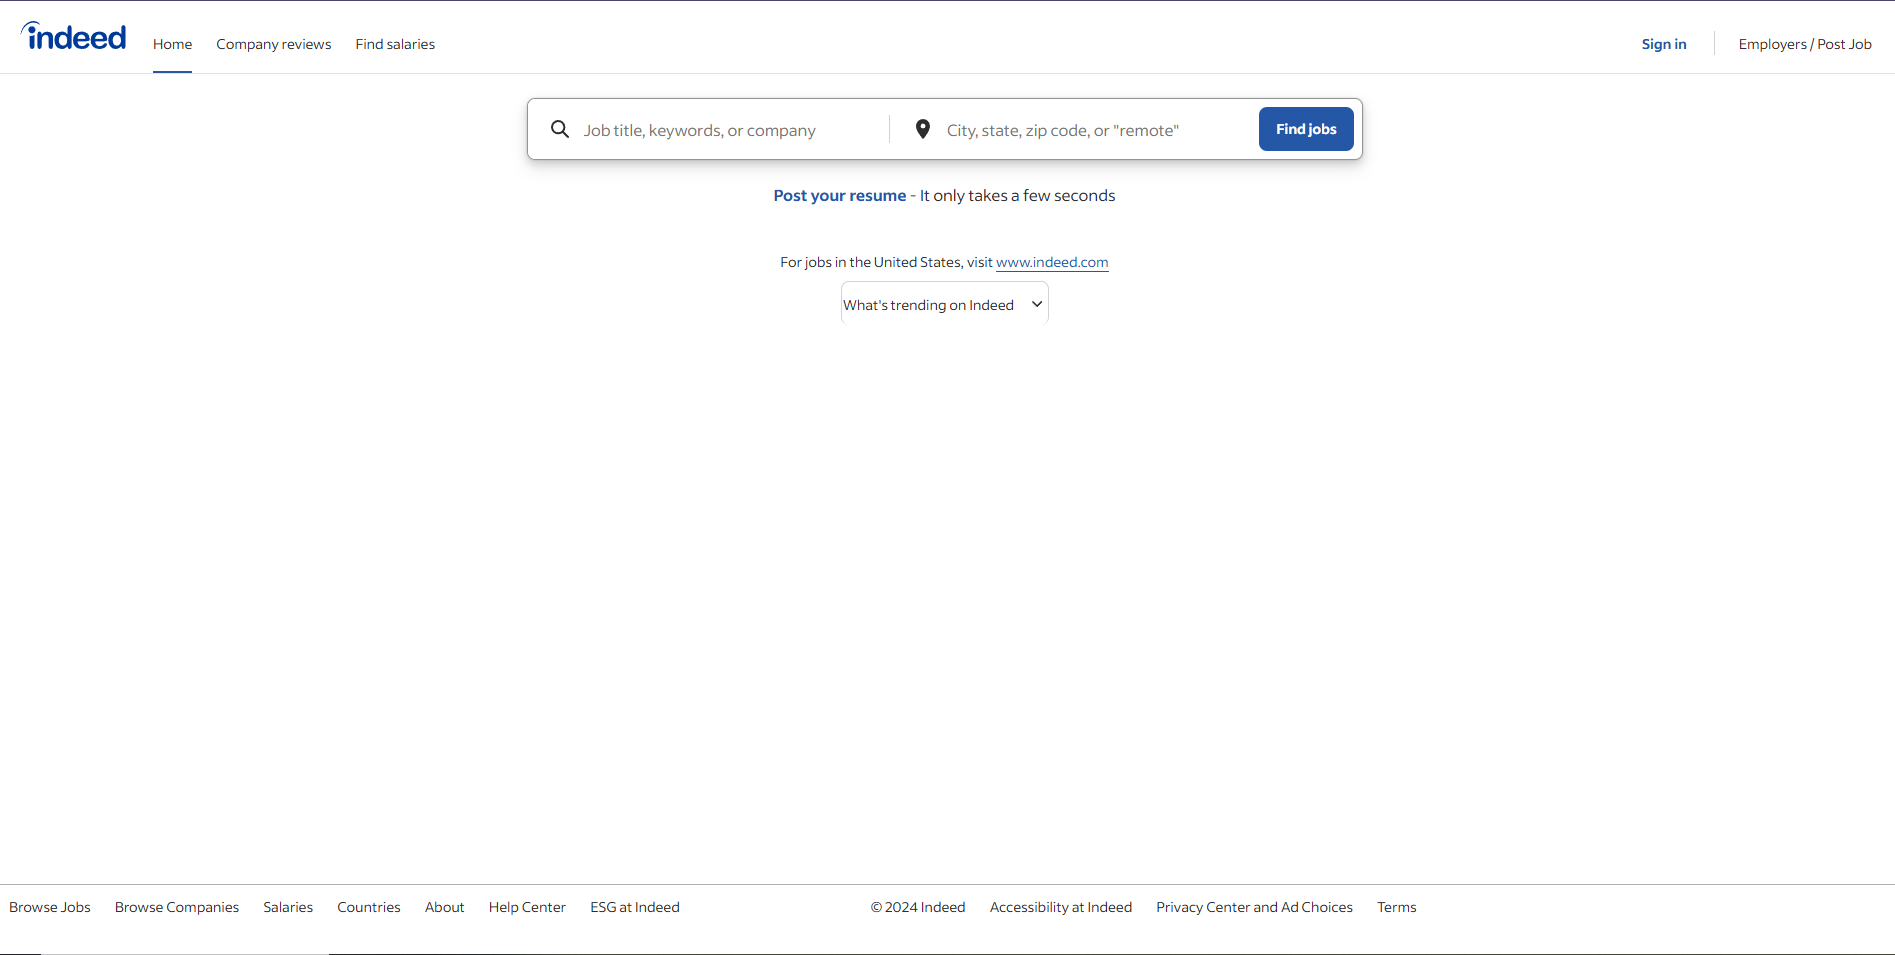Viewport: 1895px width, 955px height.
Task: Click the Find jobs button
Action: [1305, 129]
